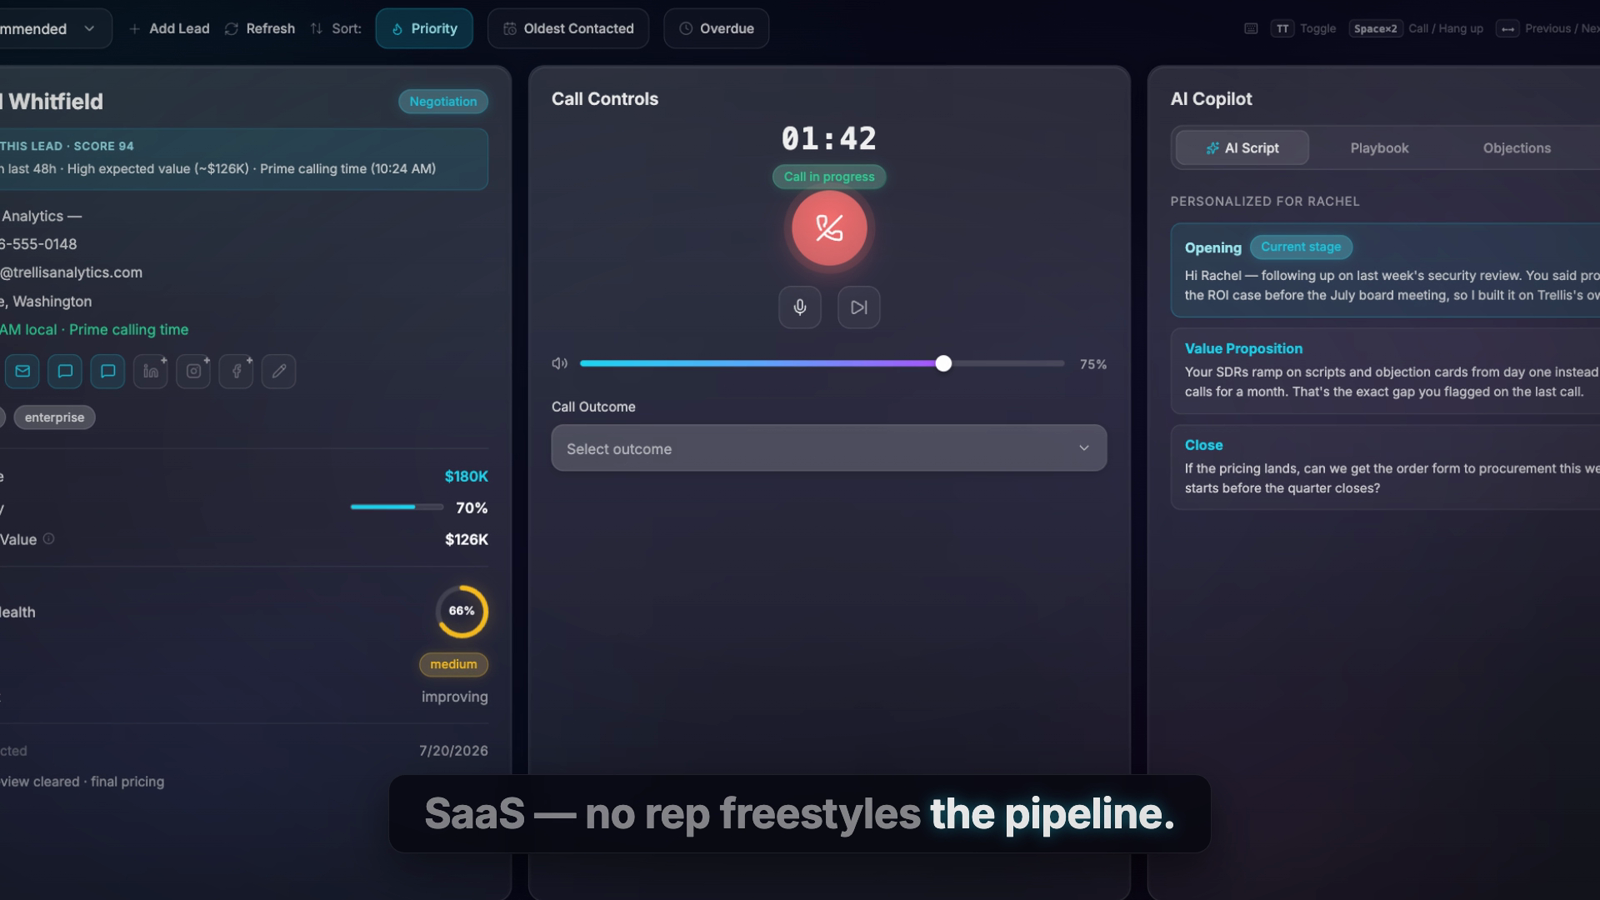This screenshot has height=900, width=1600.
Task: Mute the microphone during the call
Action: [800, 307]
